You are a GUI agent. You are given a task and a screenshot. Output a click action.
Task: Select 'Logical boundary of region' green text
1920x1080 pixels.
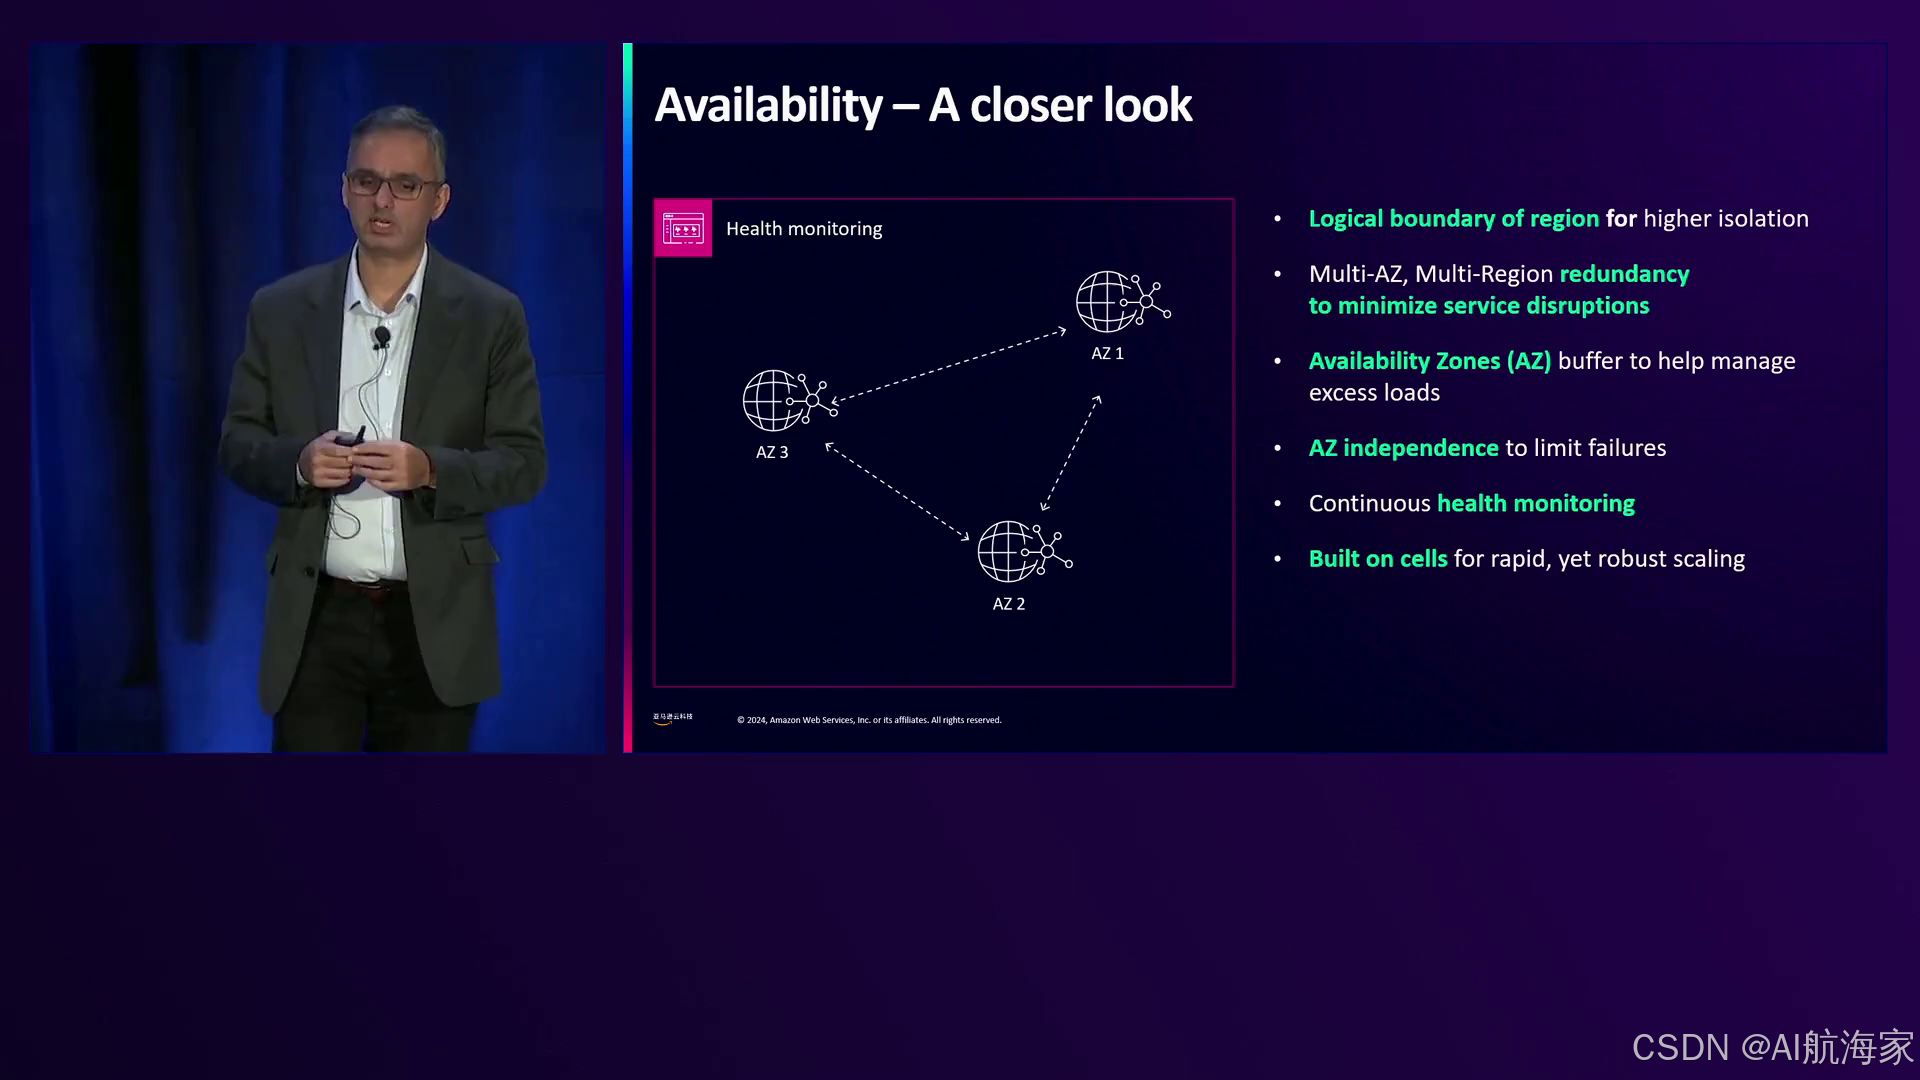1453,219
